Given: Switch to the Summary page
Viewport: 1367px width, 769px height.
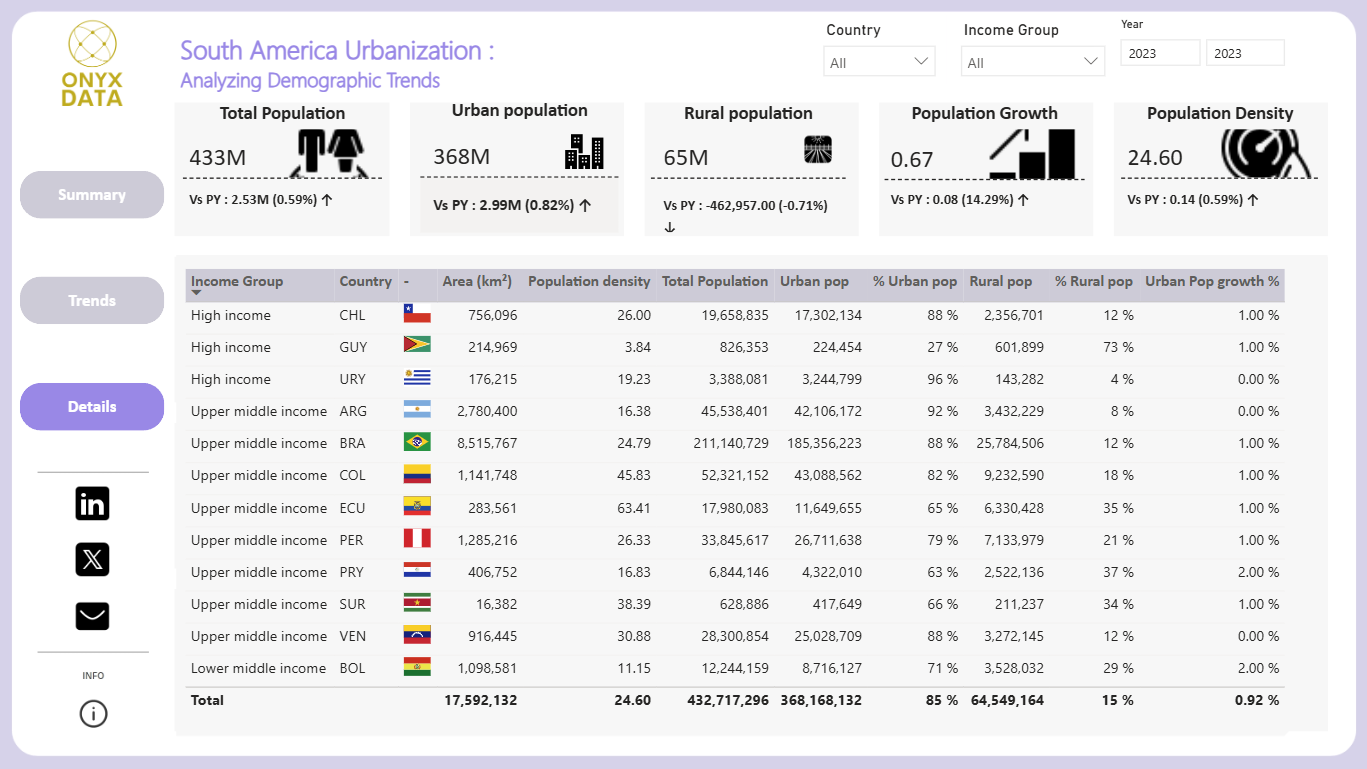Looking at the screenshot, I should tap(92, 195).
